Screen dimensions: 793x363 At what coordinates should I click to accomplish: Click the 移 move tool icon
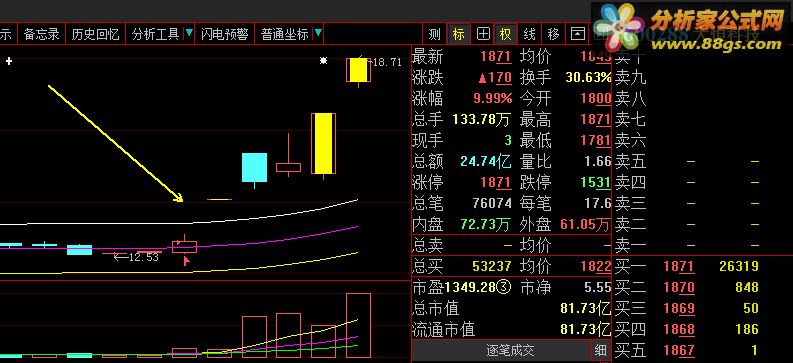[553, 34]
